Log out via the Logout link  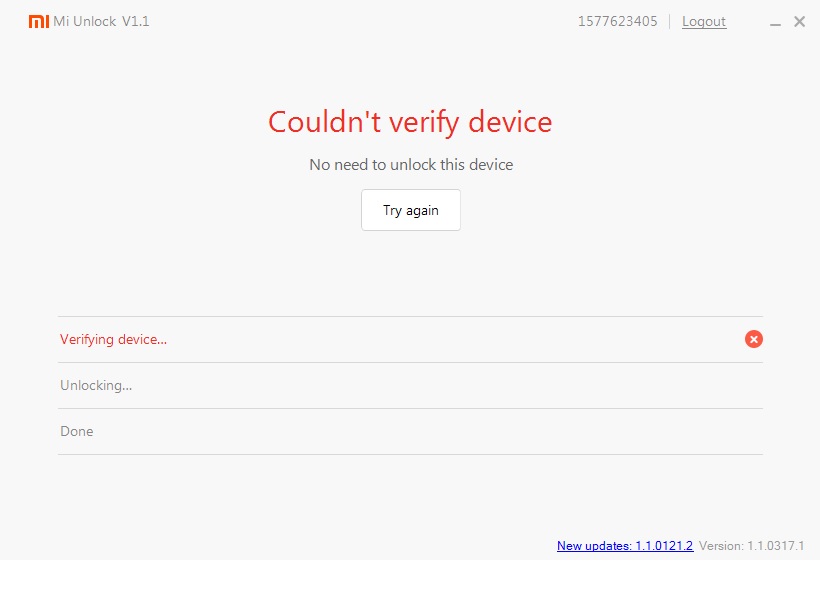point(704,22)
